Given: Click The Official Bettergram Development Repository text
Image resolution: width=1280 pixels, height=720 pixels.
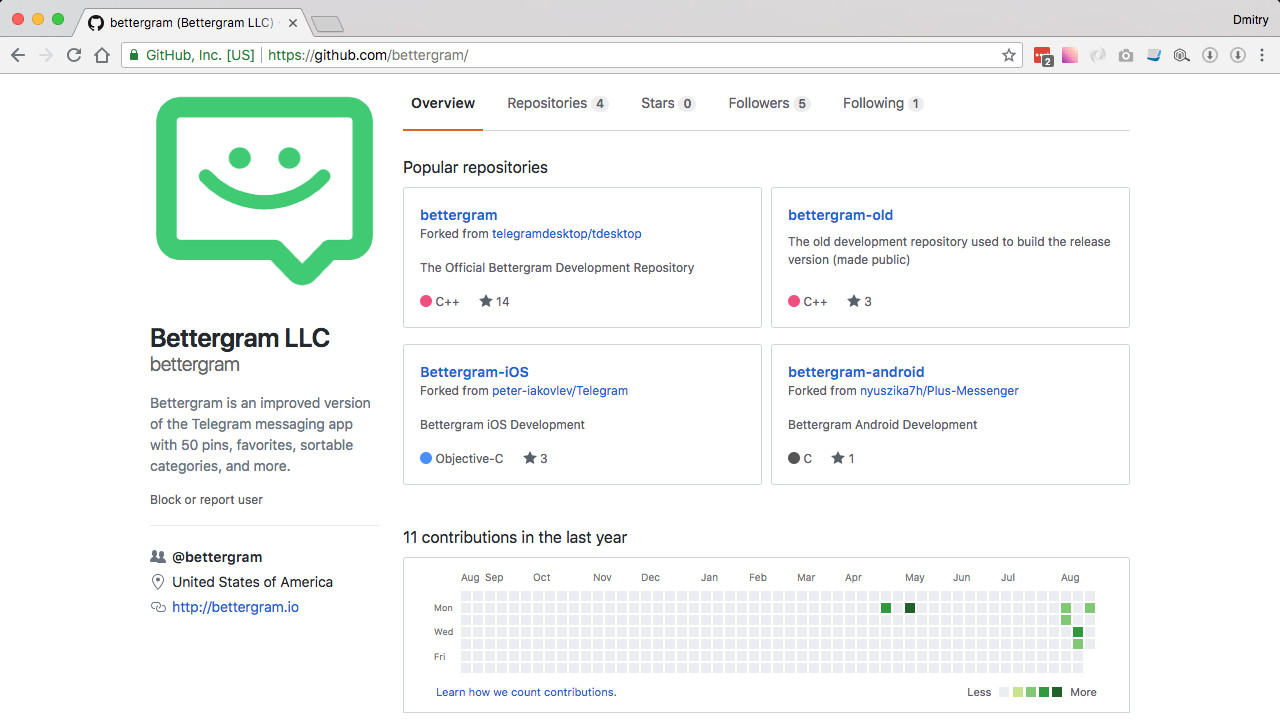Looking at the screenshot, I should (557, 268).
